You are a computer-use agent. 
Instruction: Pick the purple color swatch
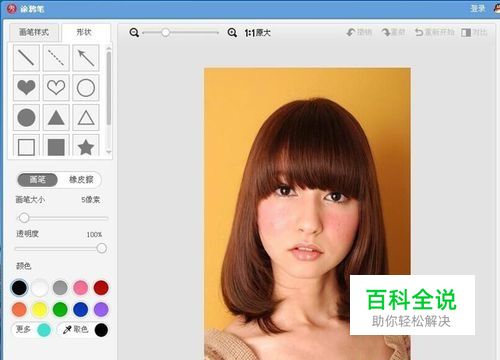[x=101, y=309]
